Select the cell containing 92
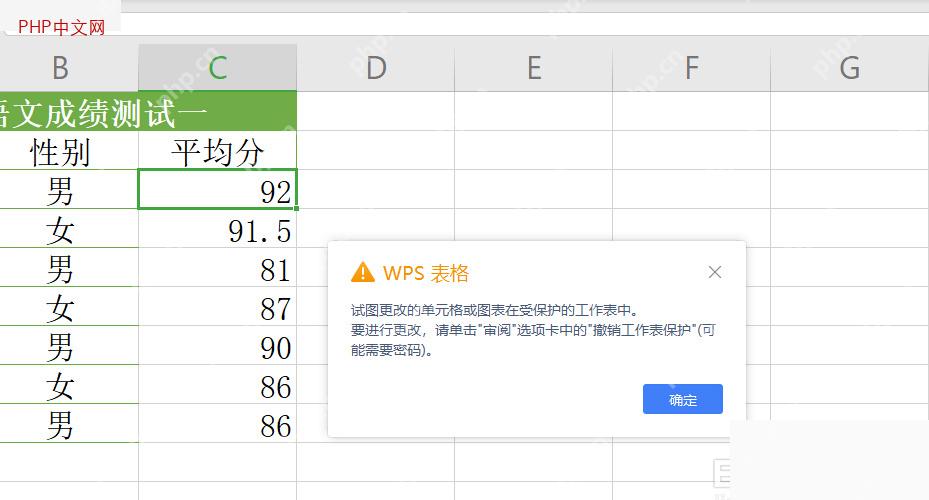 coord(217,190)
